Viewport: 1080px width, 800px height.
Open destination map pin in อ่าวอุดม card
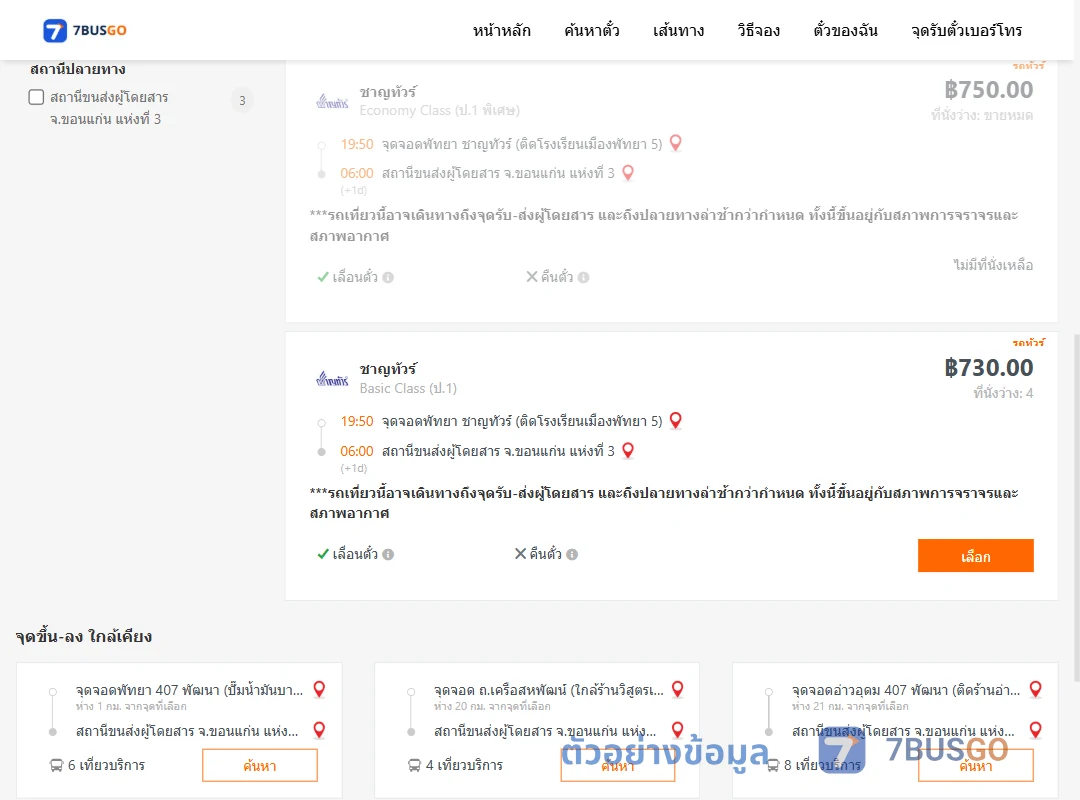pyautogui.click(x=1035, y=730)
